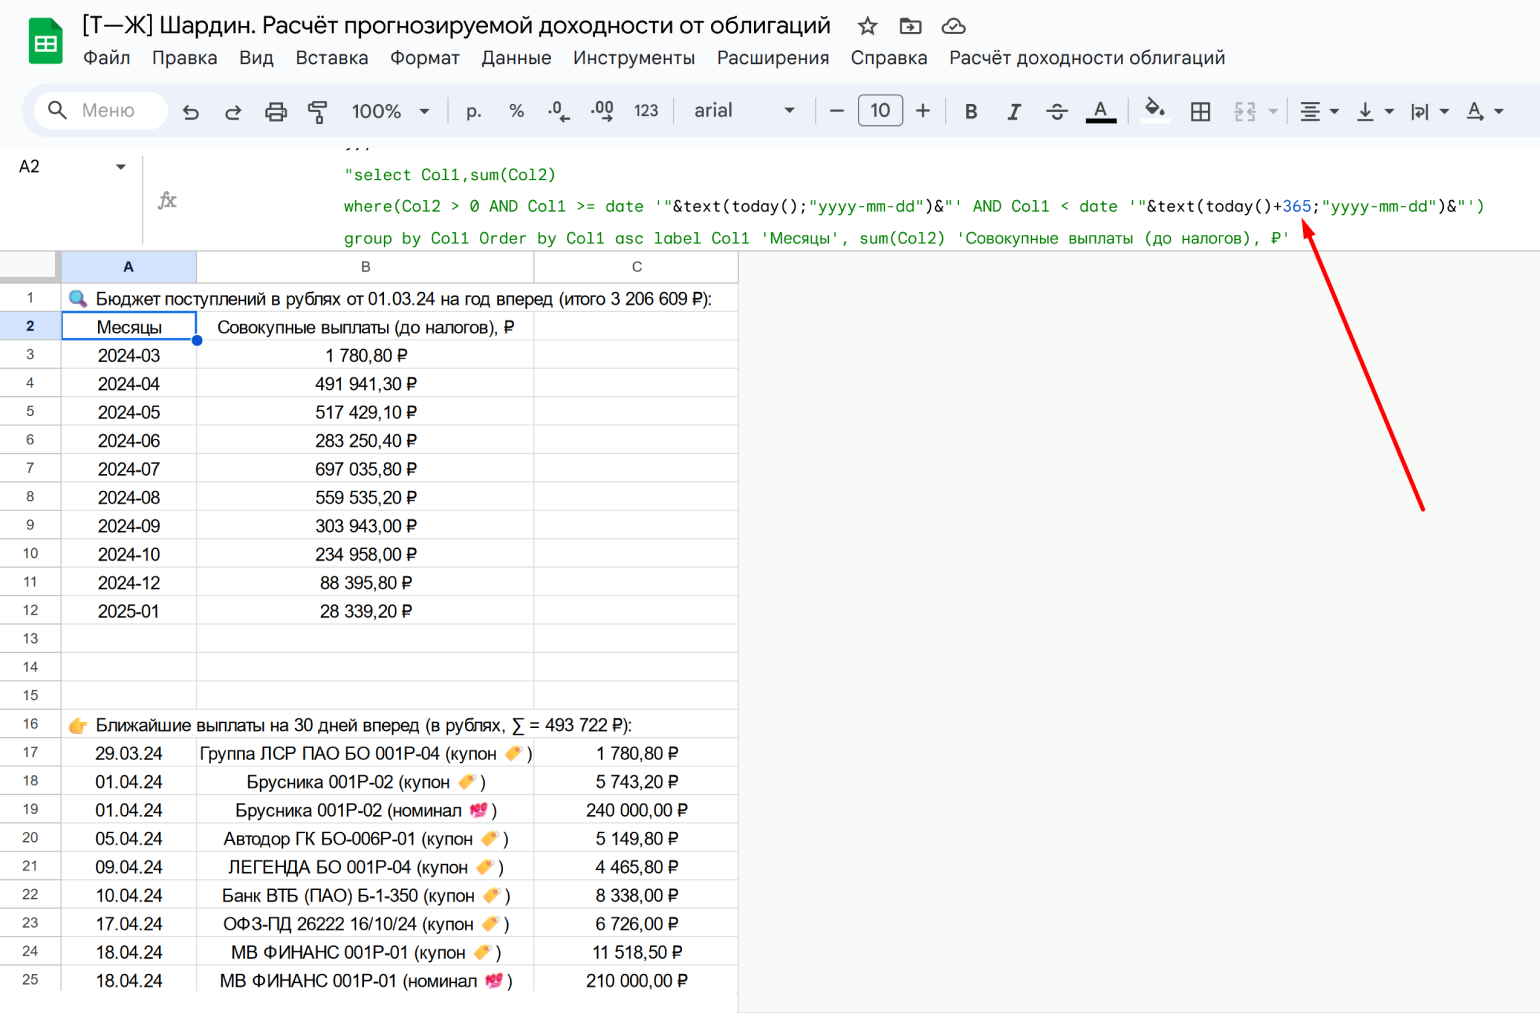Open the Формат menu
The width and height of the screenshot is (1540, 1013).
click(425, 58)
